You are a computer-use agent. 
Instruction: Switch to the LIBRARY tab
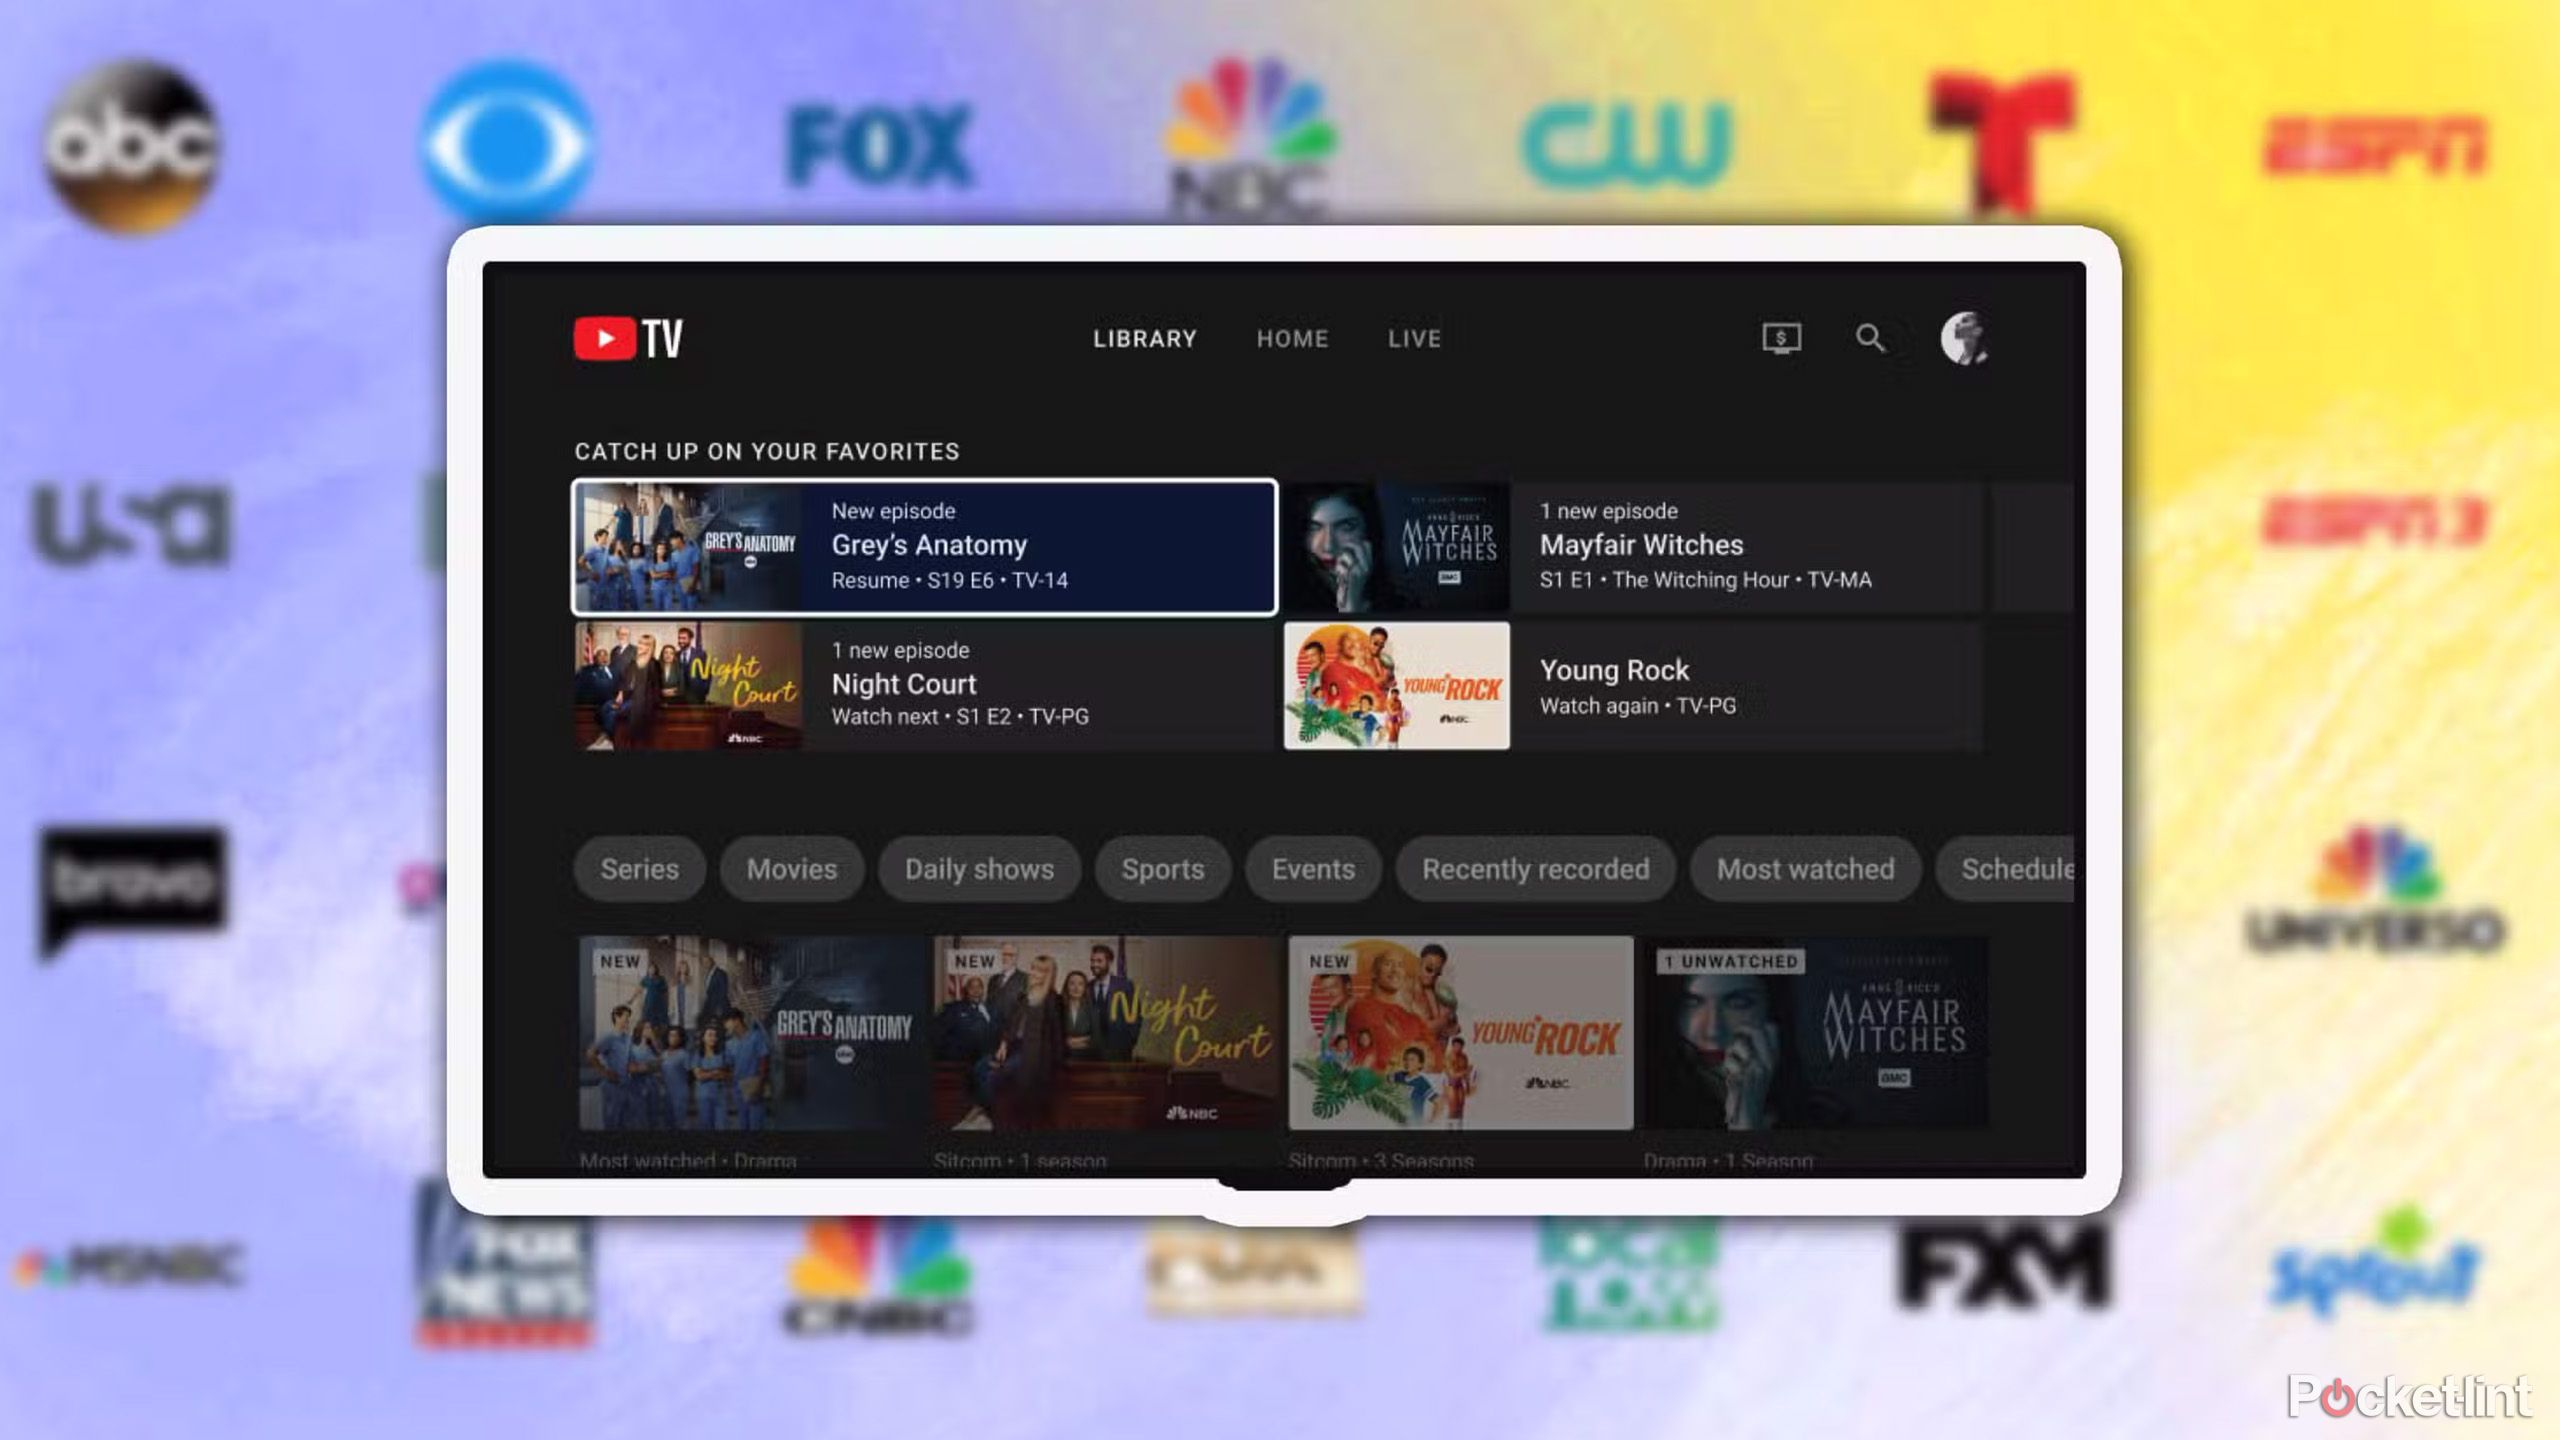coord(1145,338)
